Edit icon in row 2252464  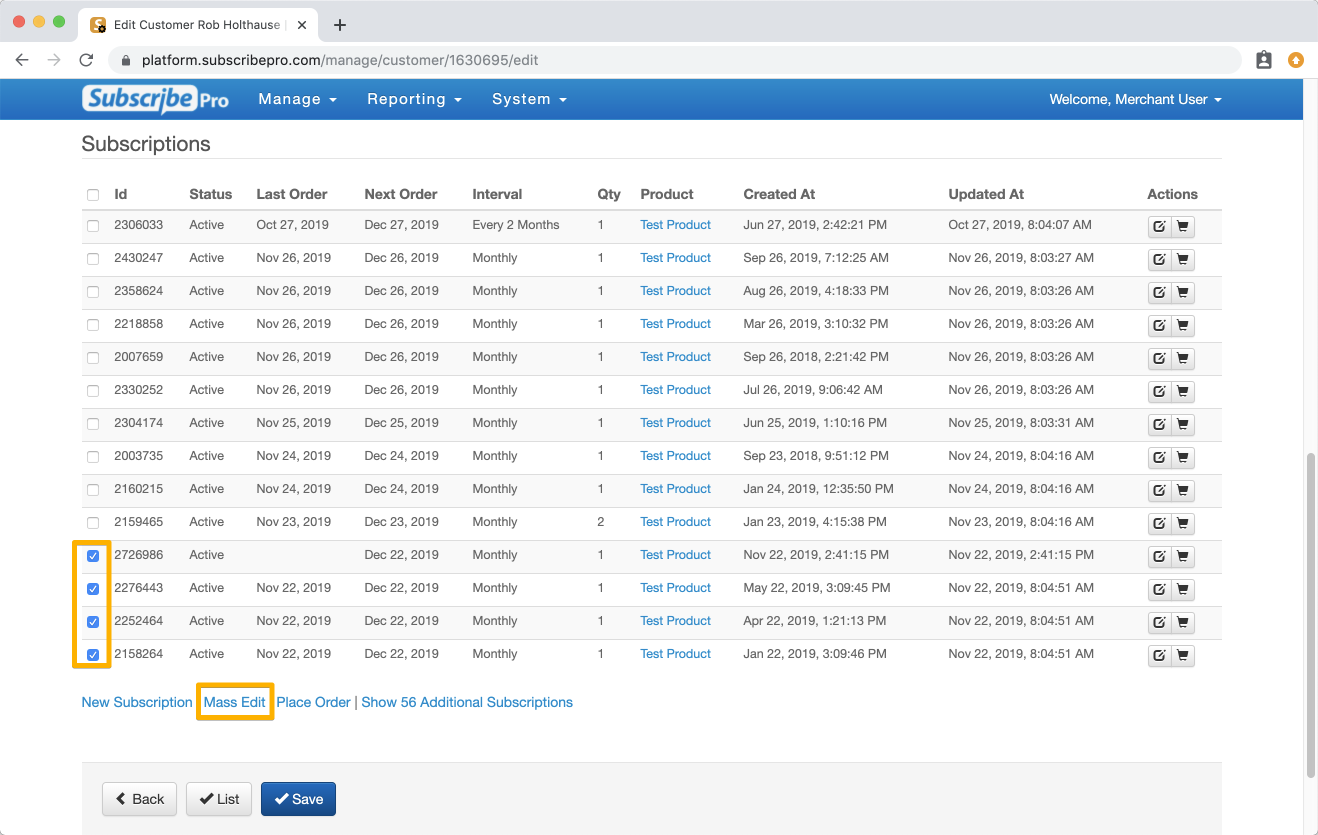click(1159, 623)
